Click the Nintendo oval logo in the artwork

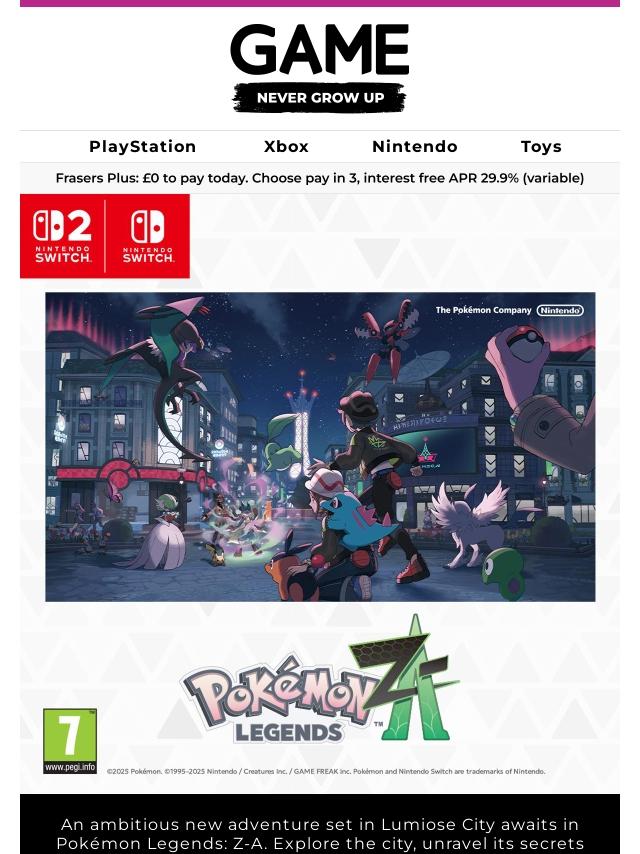point(560,310)
